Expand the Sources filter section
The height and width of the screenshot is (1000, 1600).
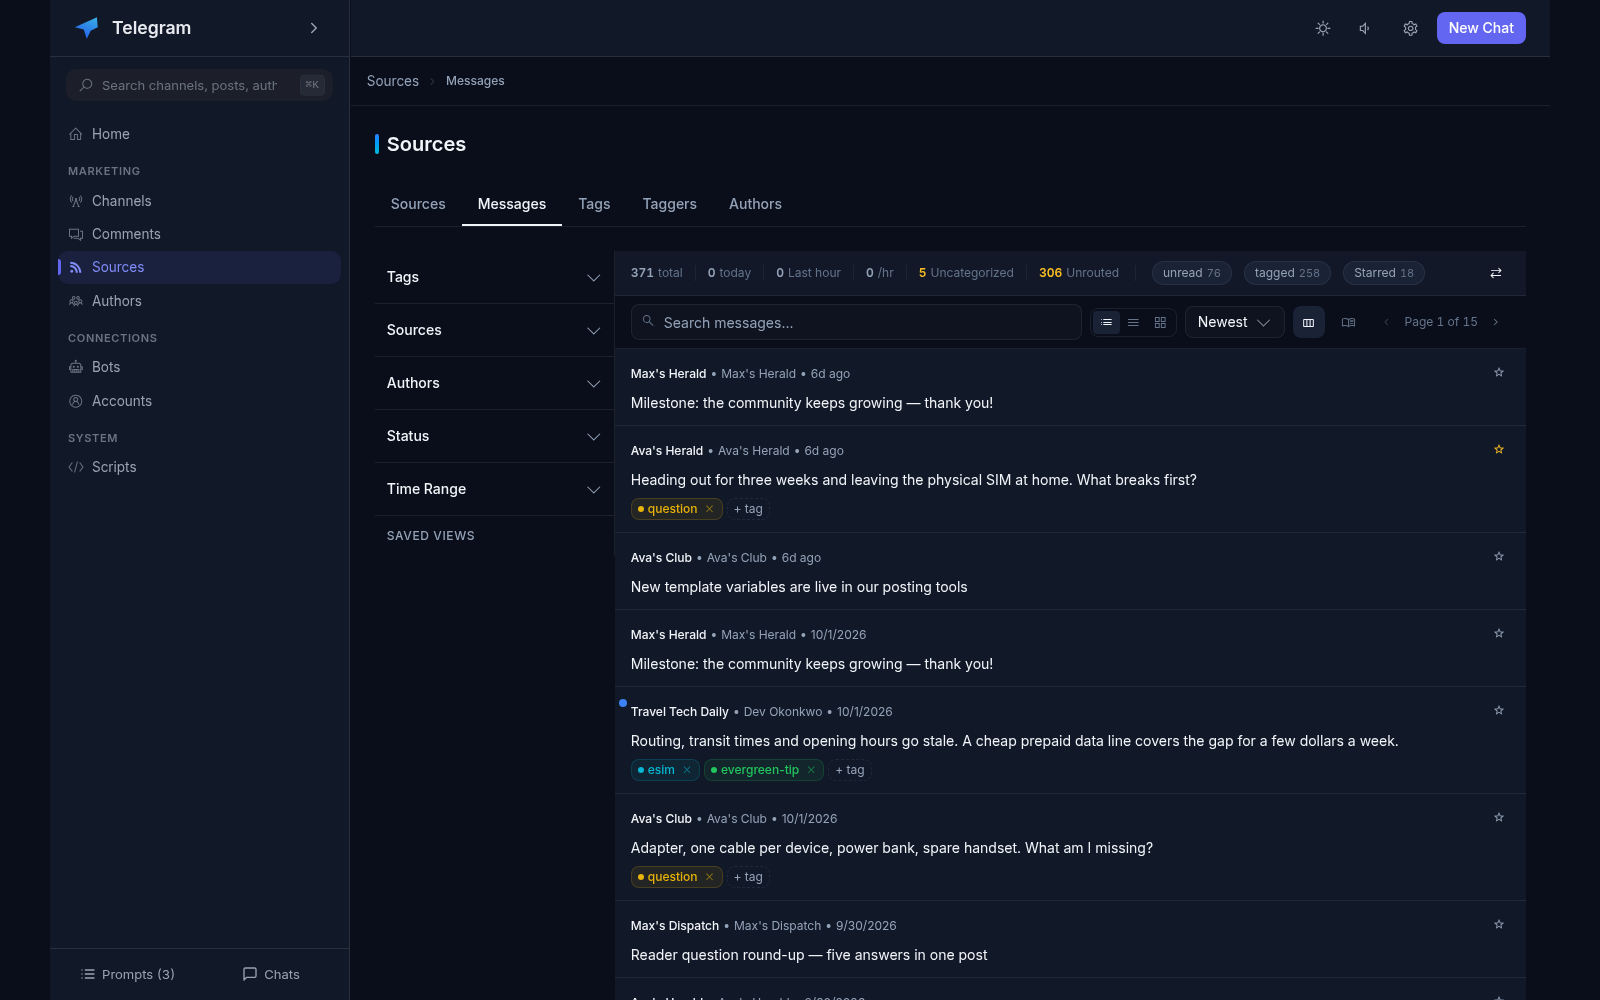[494, 330]
